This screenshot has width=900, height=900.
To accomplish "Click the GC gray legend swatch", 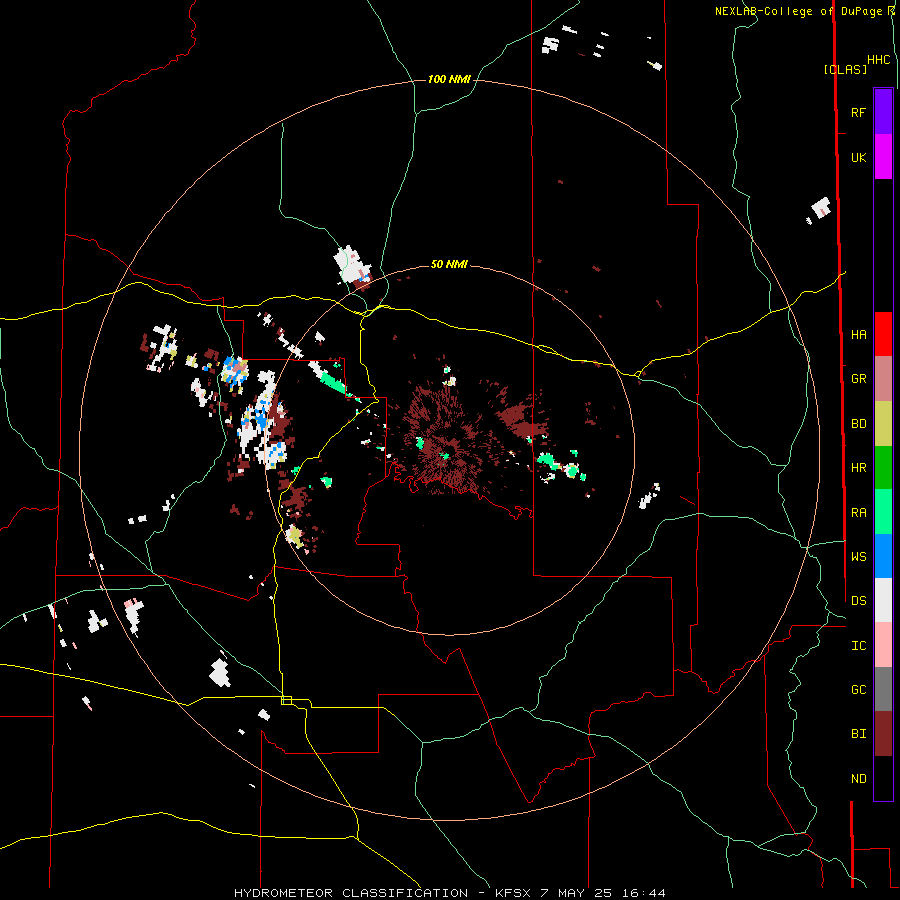I will [883, 689].
